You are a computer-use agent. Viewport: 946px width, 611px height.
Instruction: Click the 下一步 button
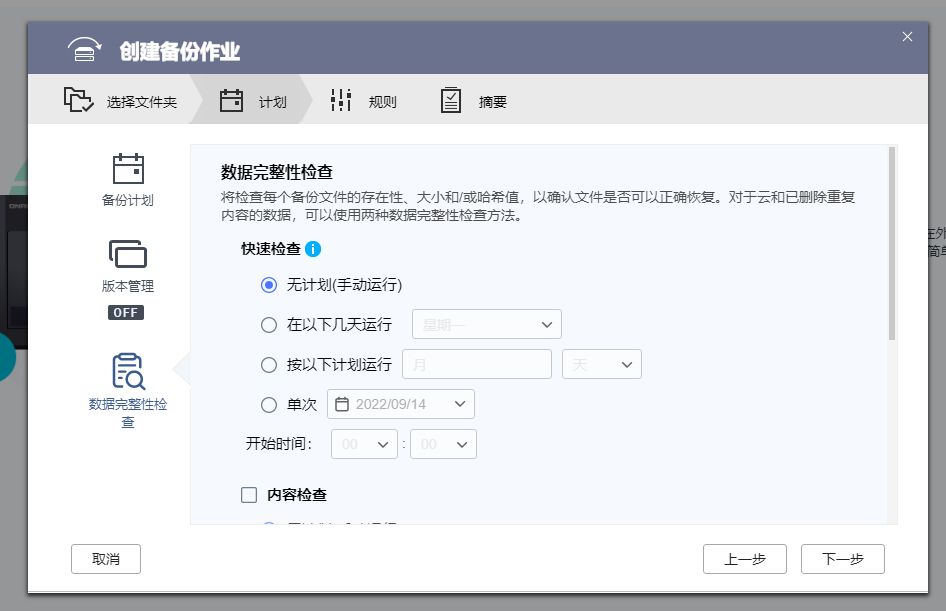point(842,559)
